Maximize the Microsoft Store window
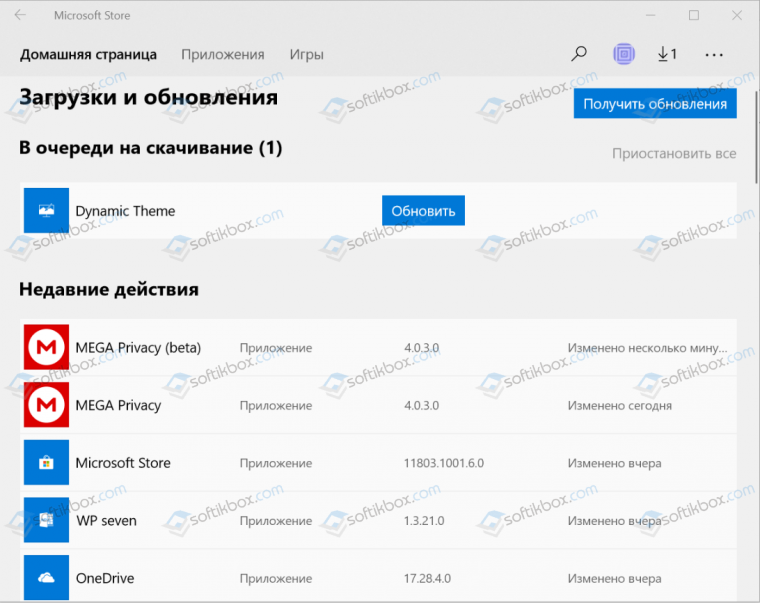This screenshot has width=760, height=603. (694, 15)
